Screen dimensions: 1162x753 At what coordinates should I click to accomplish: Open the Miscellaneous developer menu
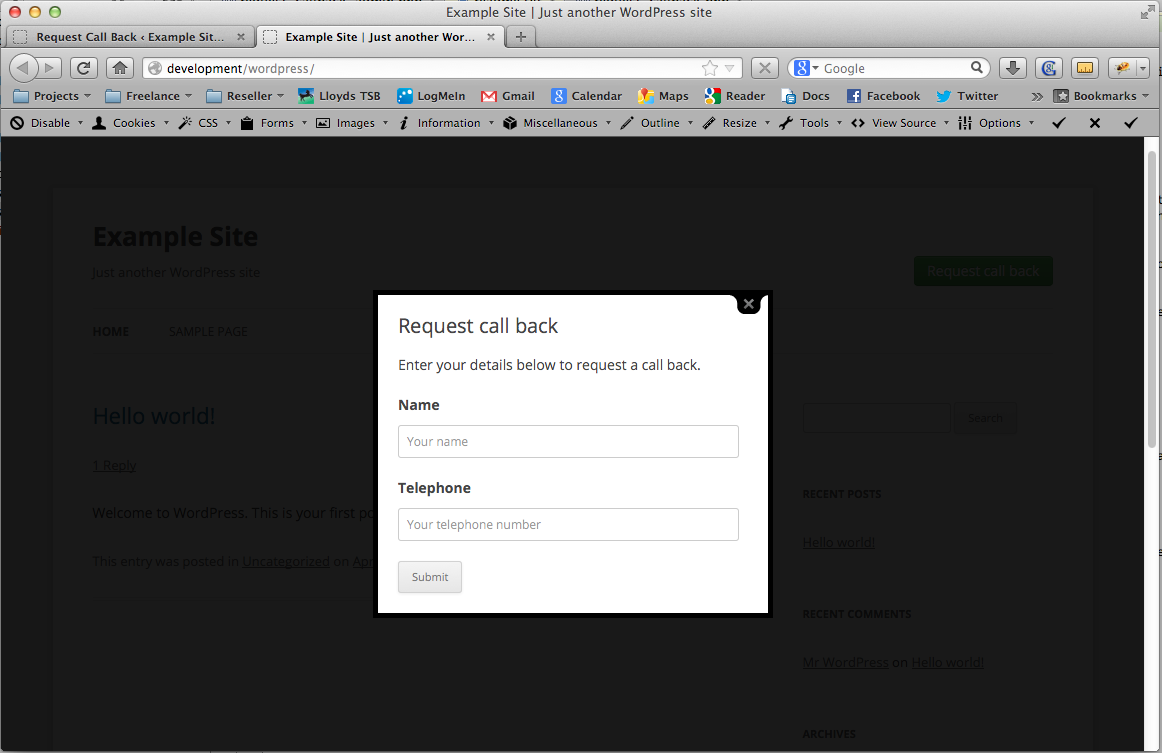pyautogui.click(x=557, y=123)
